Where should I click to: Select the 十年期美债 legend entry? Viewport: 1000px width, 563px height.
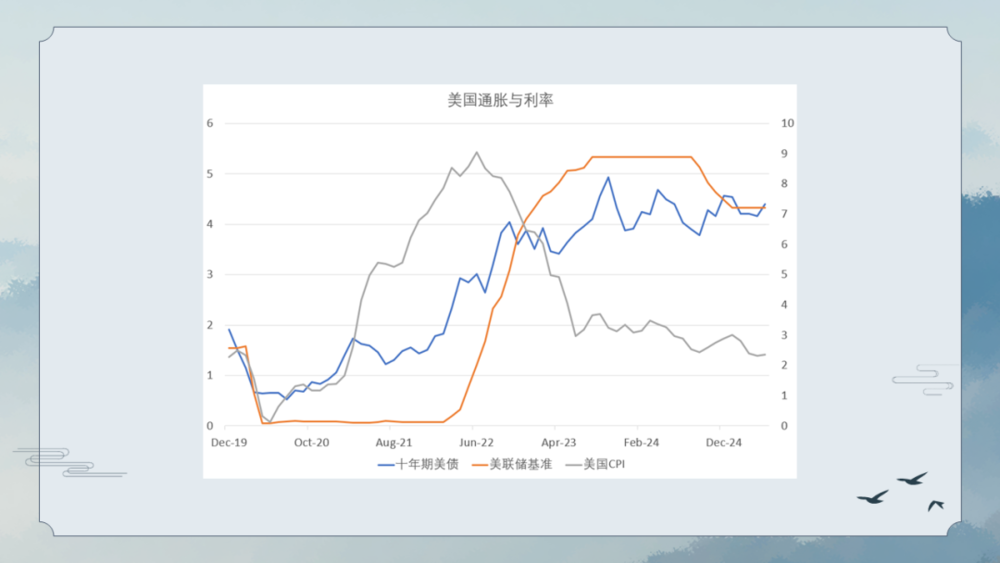tap(427, 464)
